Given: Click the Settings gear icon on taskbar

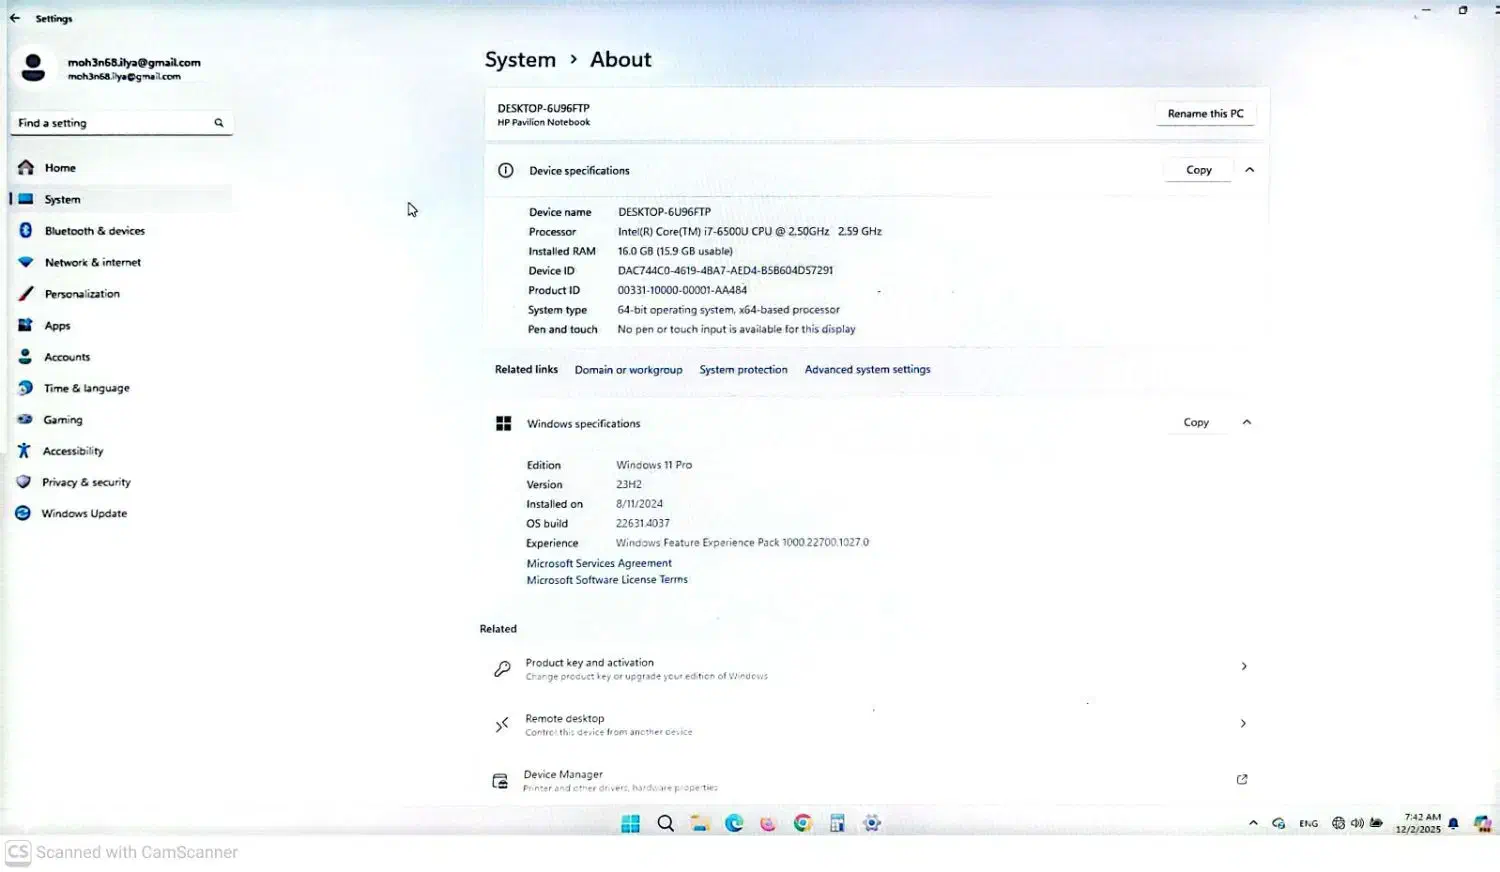Looking at the screenshot, I should pos(872,823).
